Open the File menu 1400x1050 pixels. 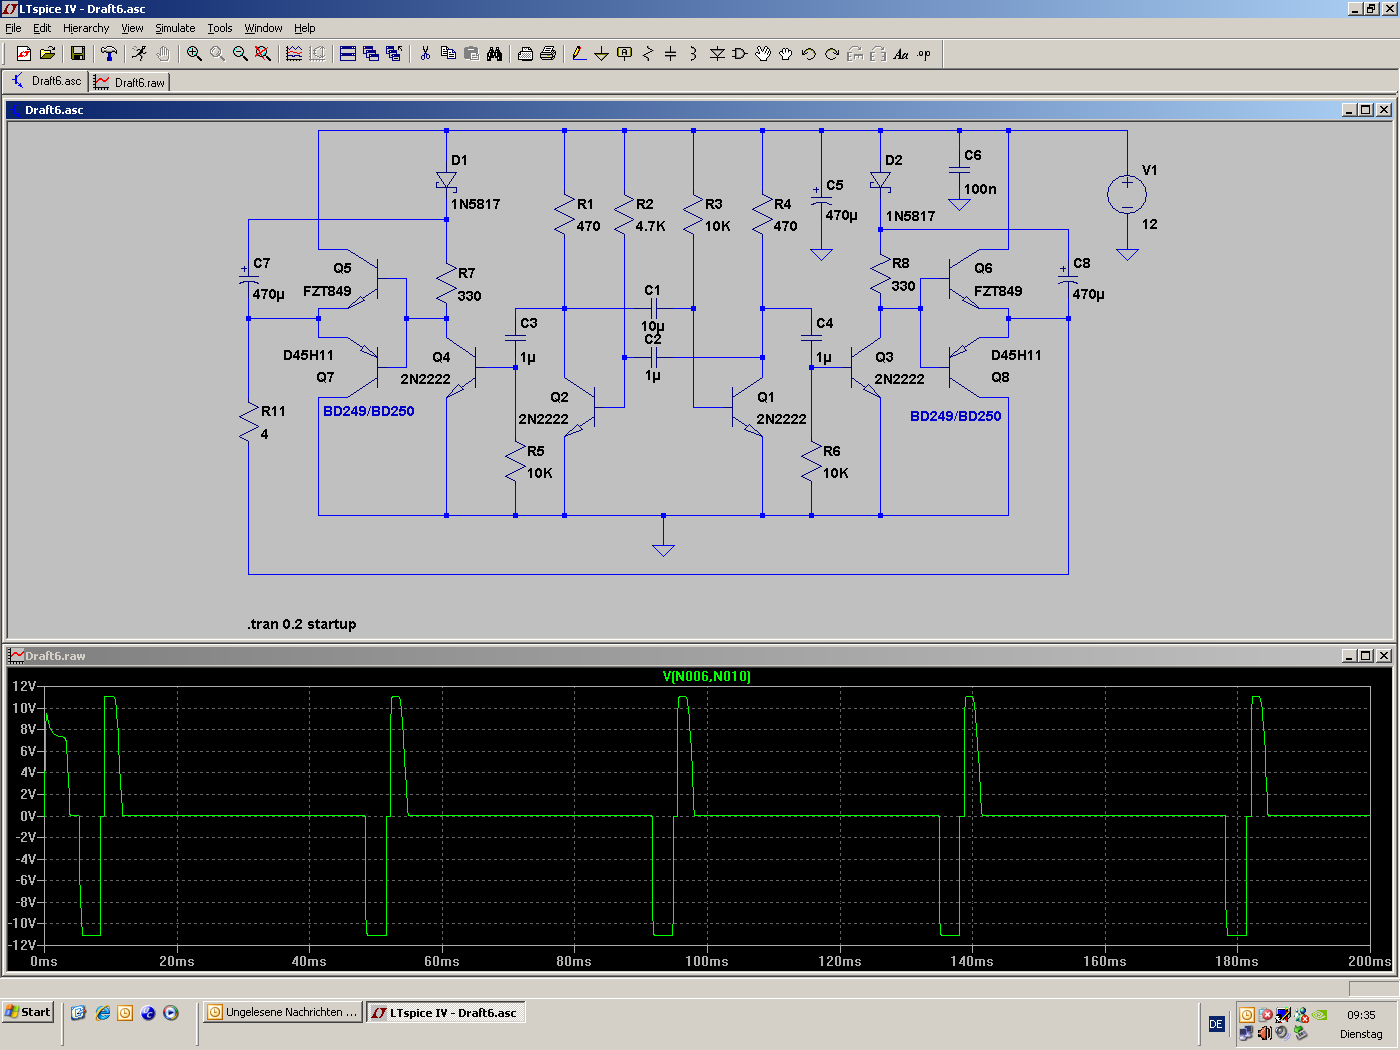(13, 28)
